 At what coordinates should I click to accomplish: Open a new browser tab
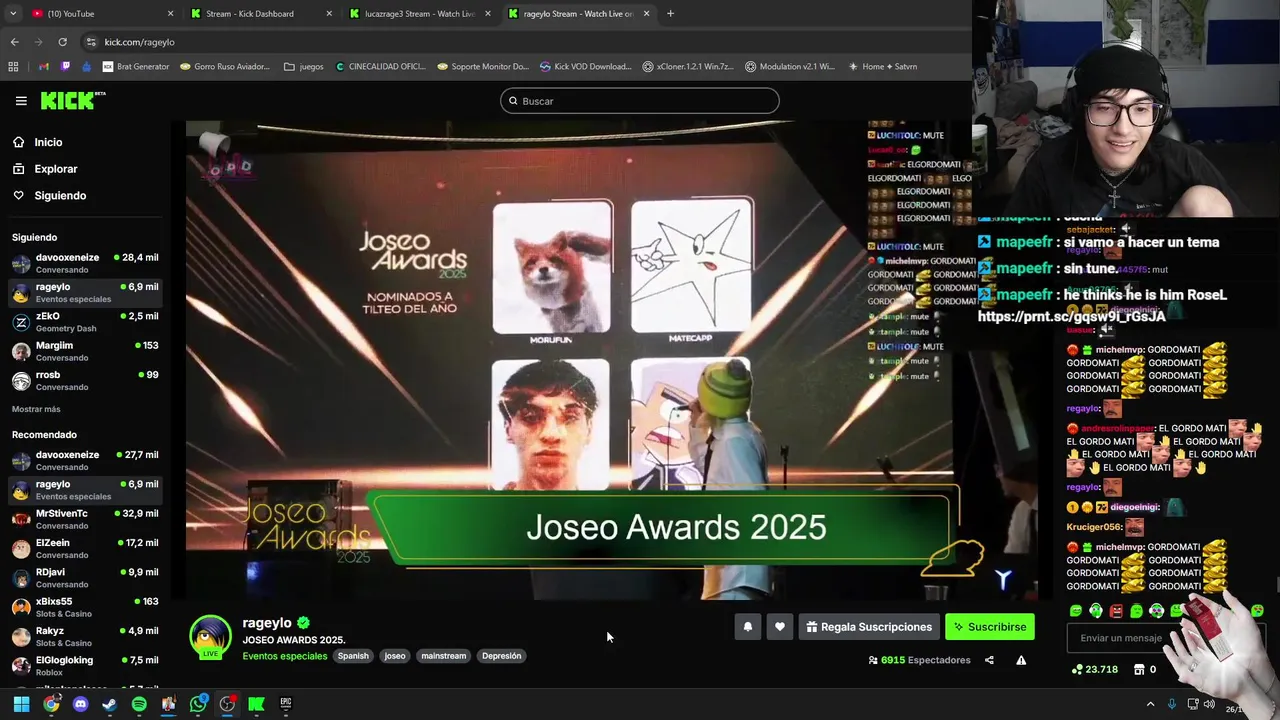(670, 14)
